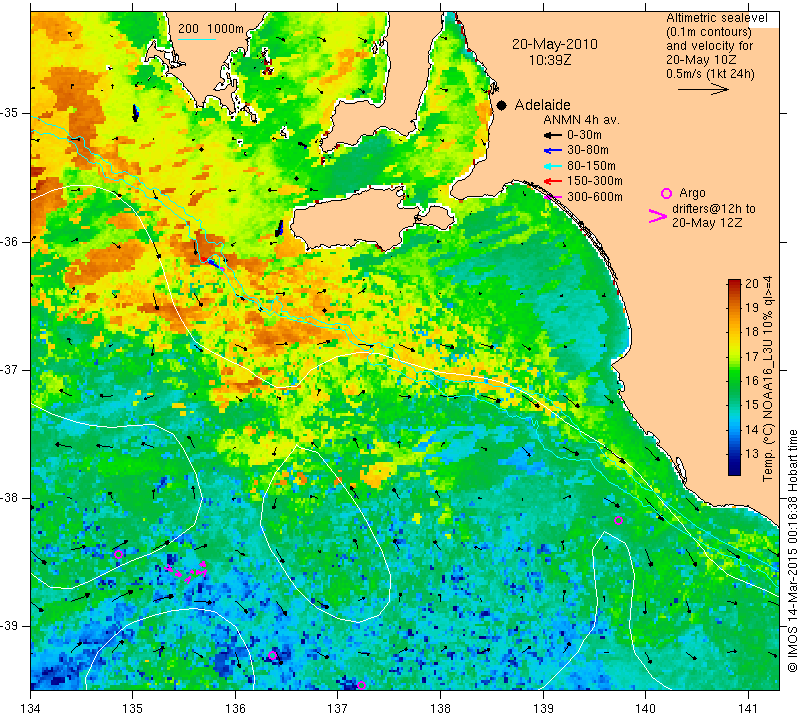The height and width of the screenshot is (720, 800).
Task: Click the magenta drifter V legend symbol
Action: point(657,216)
